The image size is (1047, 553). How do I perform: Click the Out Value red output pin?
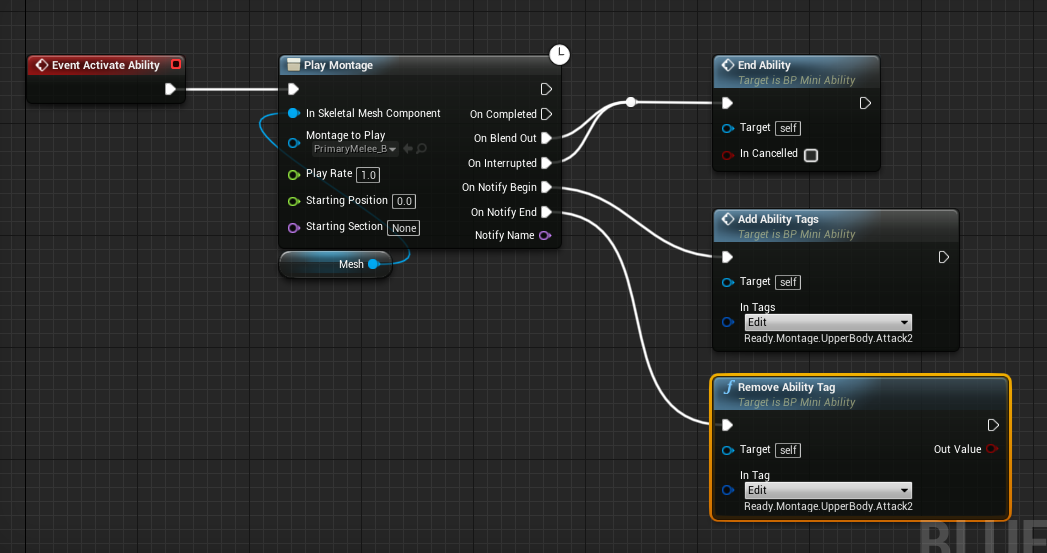click(992, 448)
